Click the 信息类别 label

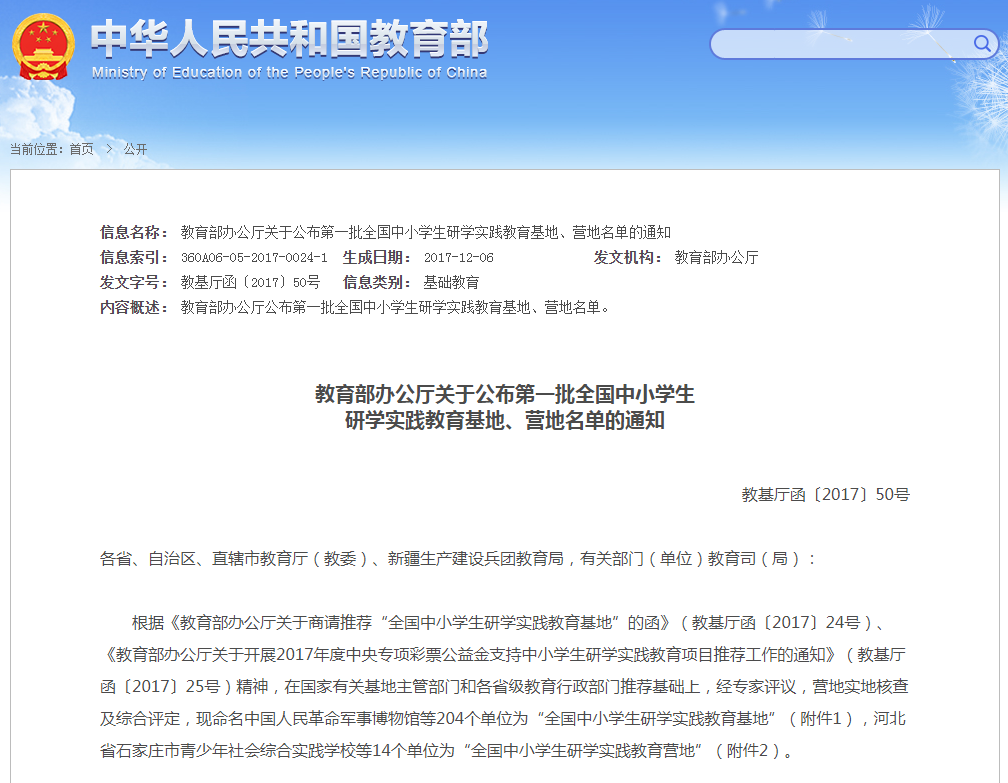click(377, 282)
